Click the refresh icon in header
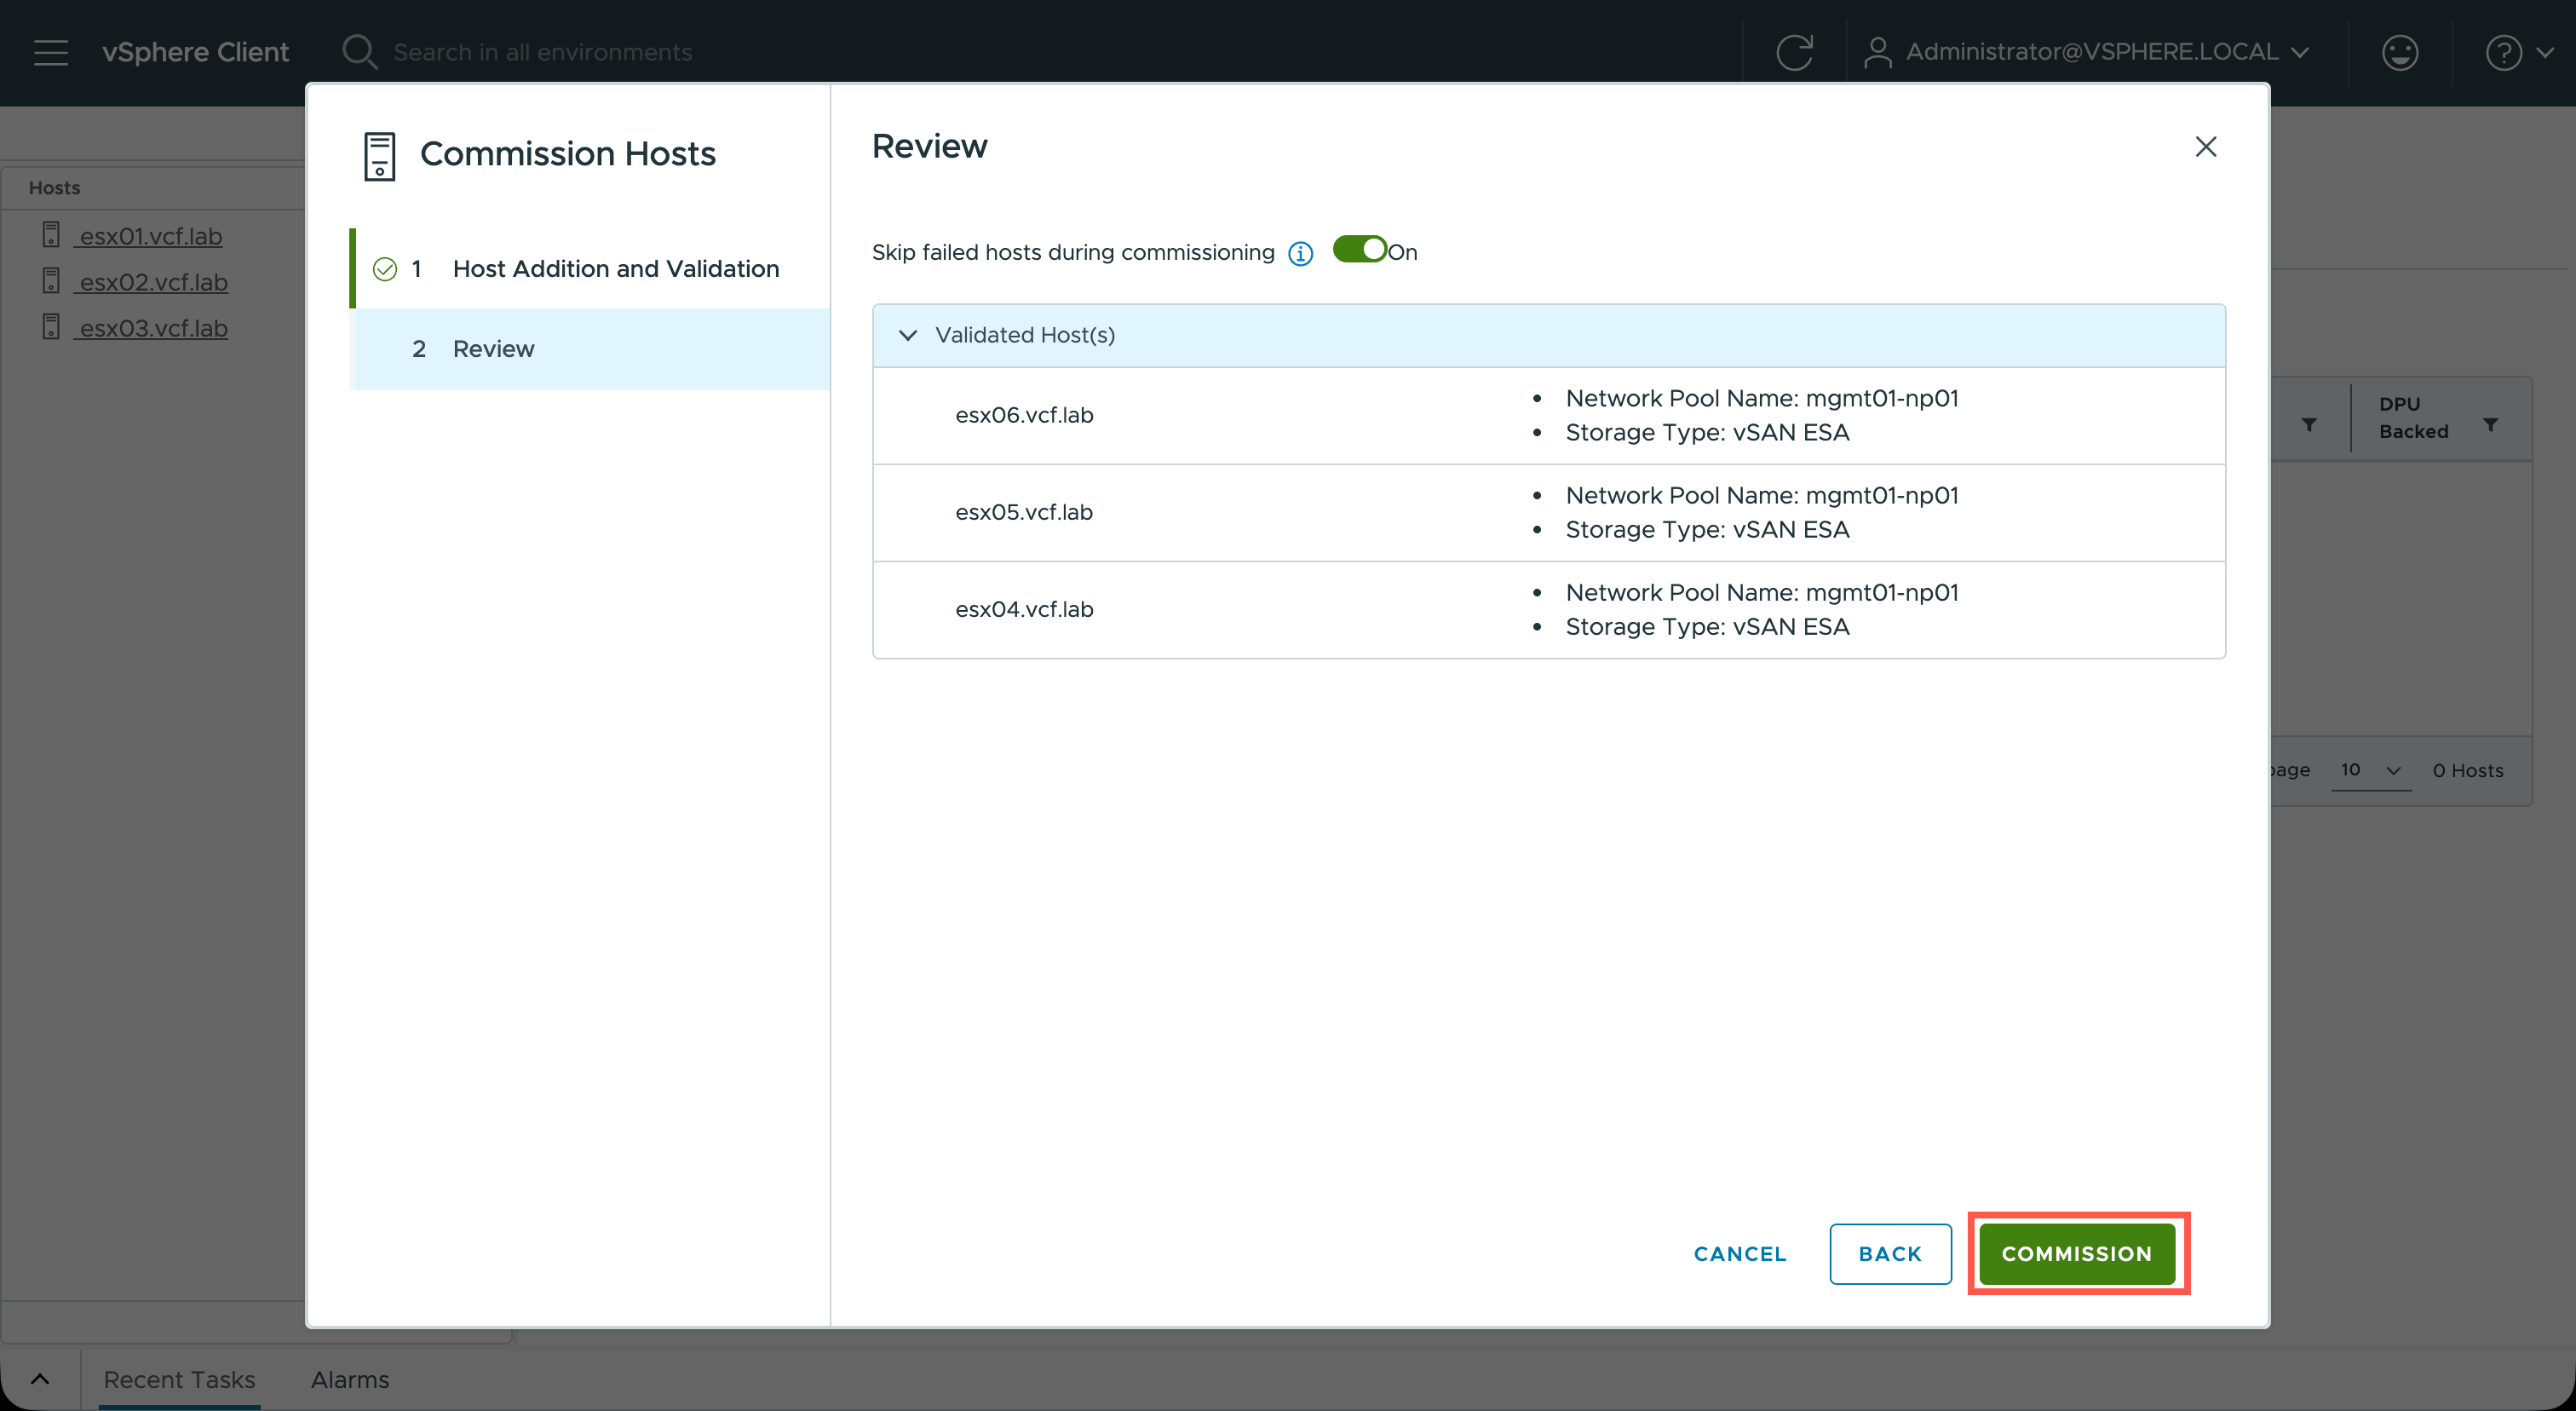The width and height of the screenshot is (2576, 1411). pos(1794,52)
